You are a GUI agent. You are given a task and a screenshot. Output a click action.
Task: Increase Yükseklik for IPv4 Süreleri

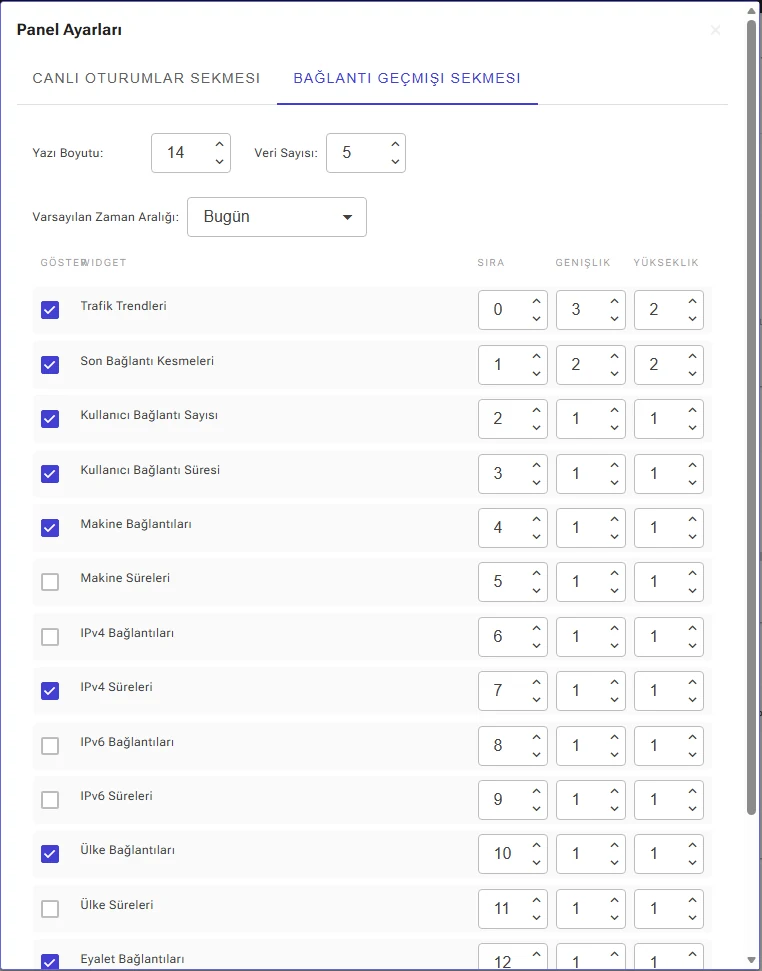[x=693, y=682]
